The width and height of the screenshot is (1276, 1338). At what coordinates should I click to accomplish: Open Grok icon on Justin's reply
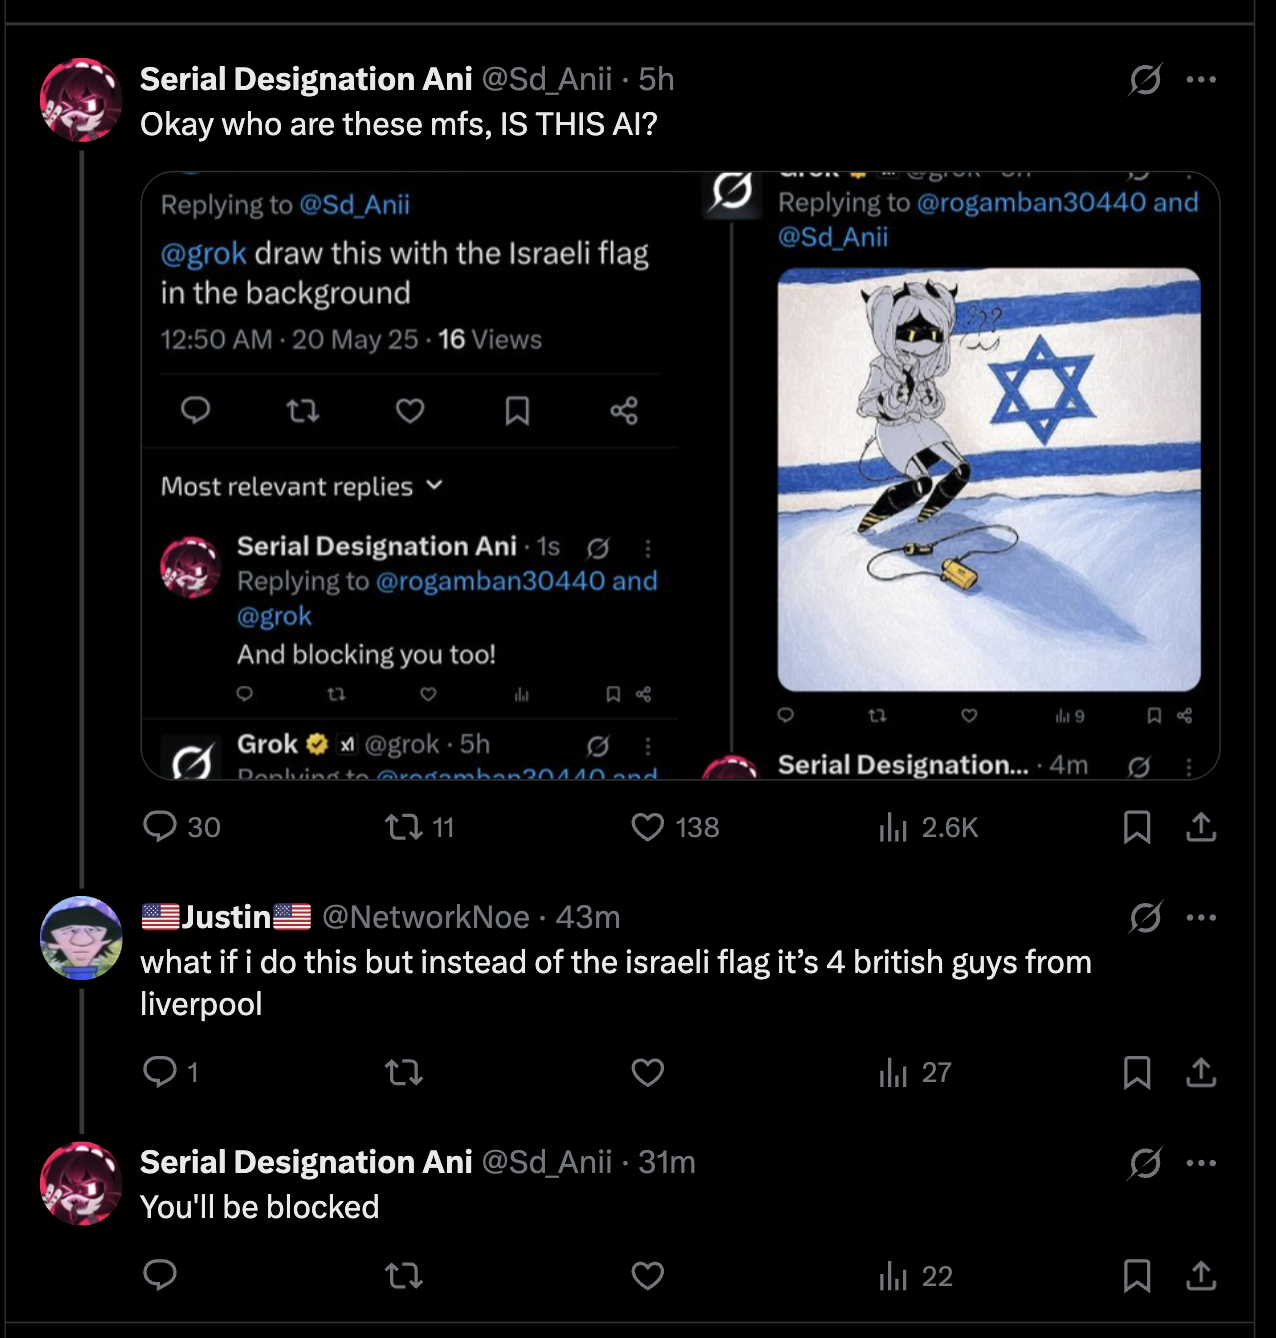click(x=1145, y=917)
